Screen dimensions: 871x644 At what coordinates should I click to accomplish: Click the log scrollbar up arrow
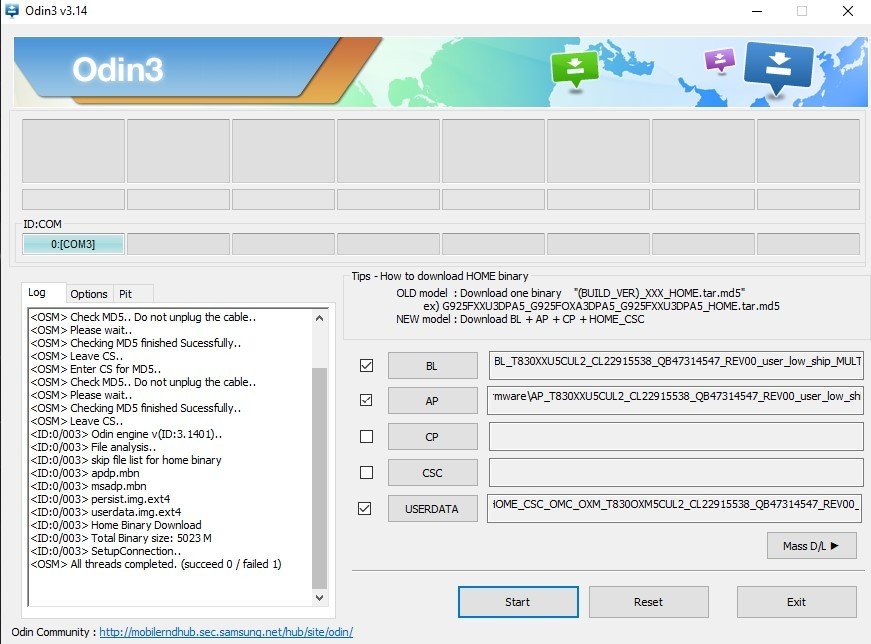319,318
